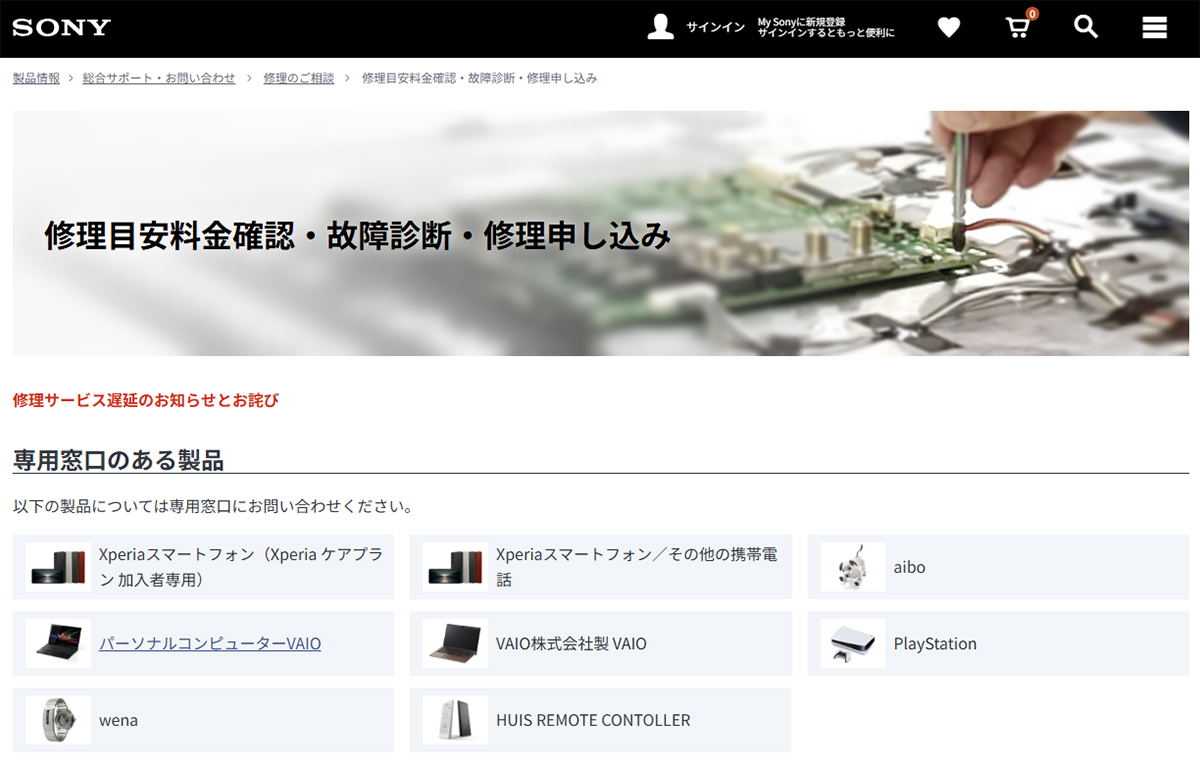
Task: Click the sign-in user icon
Action: pos(660,27)
